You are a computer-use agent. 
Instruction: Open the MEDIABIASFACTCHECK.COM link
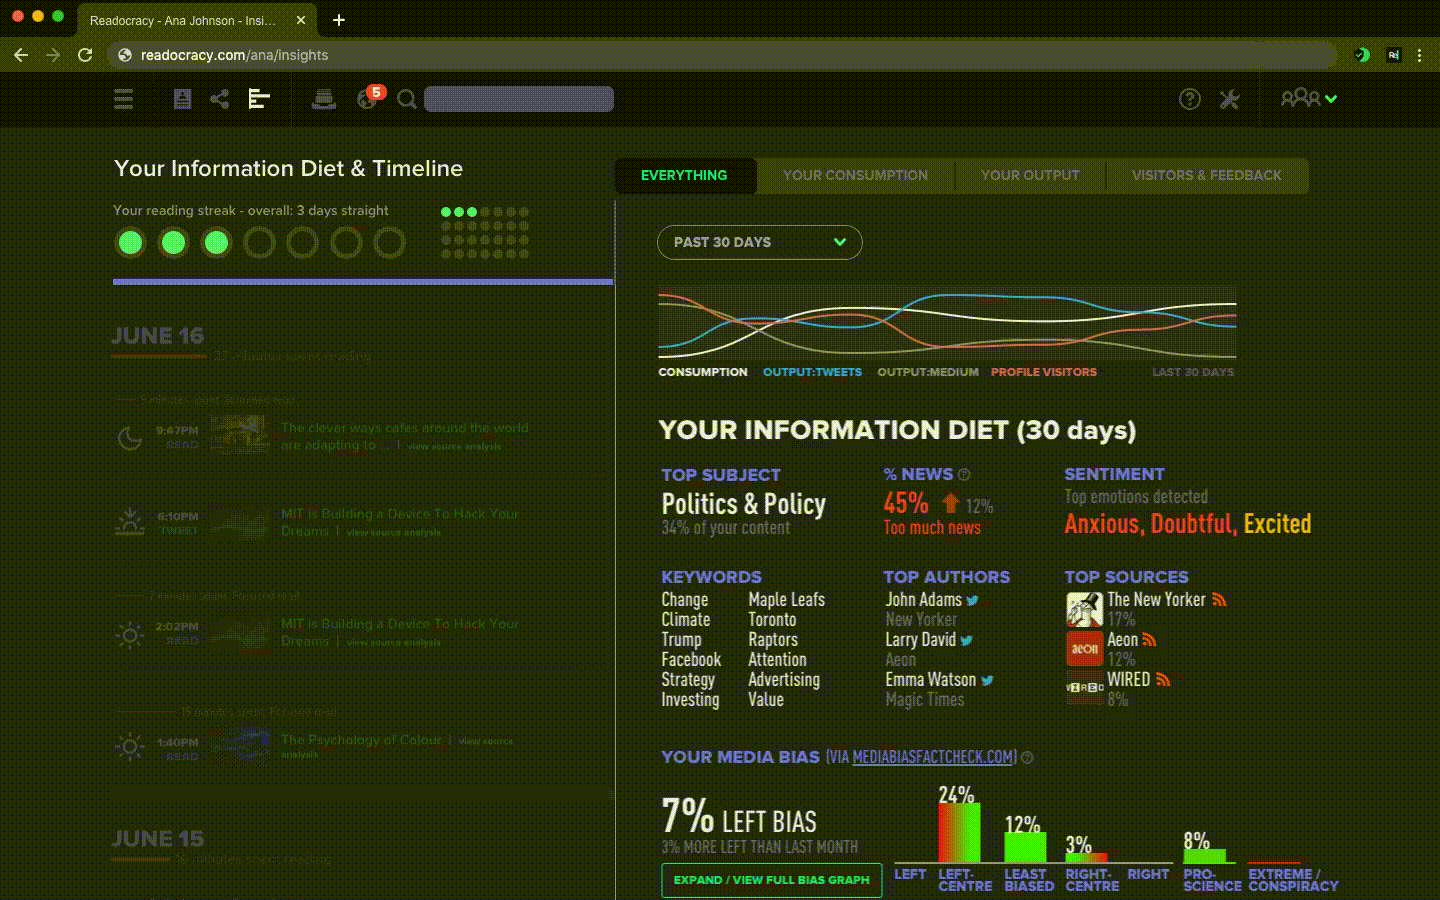(x=934, y=758)
